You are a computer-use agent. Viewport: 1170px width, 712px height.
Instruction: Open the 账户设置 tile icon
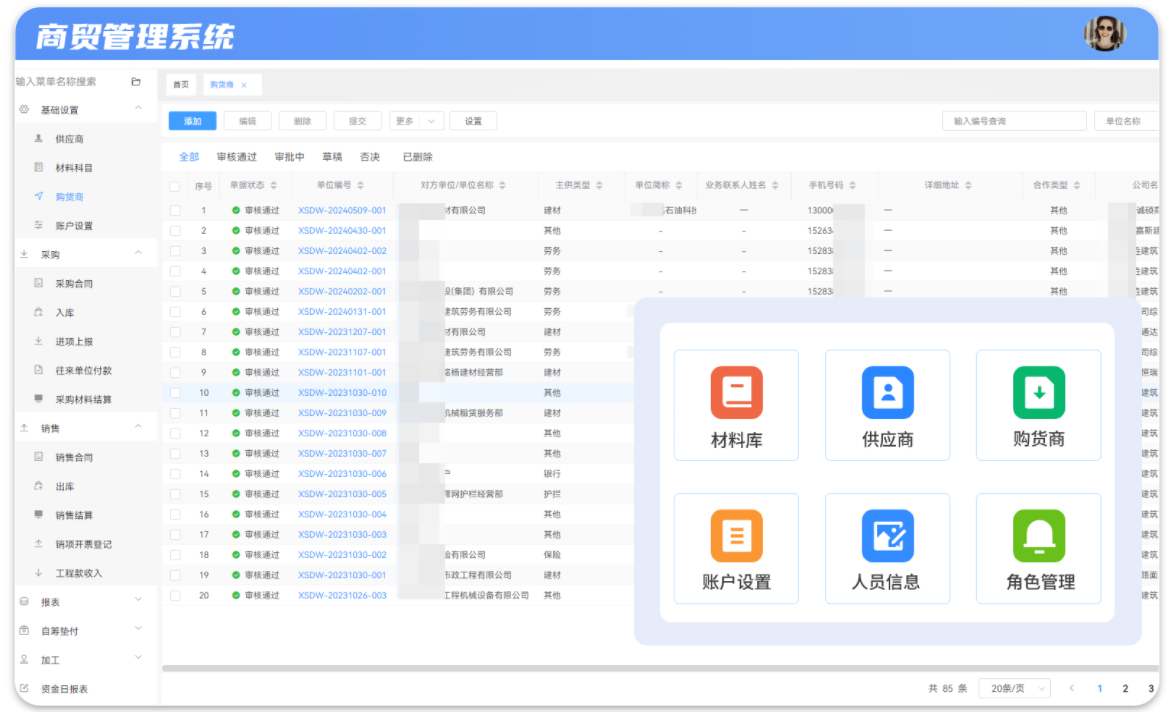tap(736, 536)
